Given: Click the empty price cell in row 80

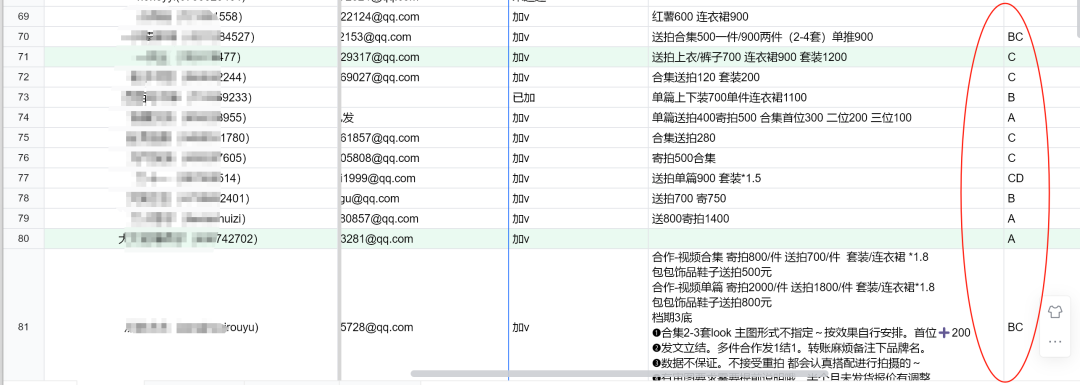Looking at the screenshot, I should 825,239.
